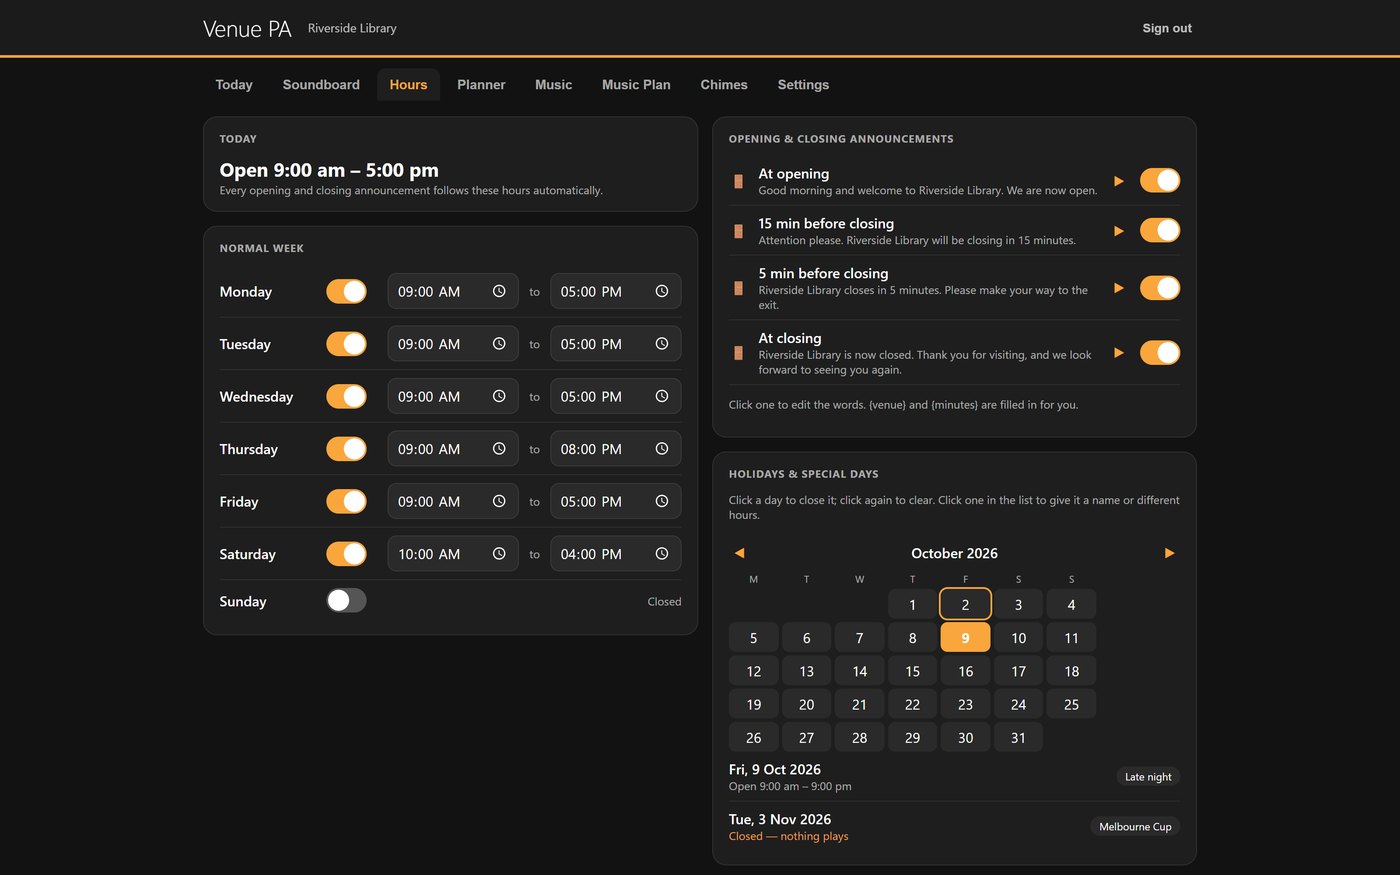
Task: Open clock picker for Tuesday closing time
Action: click(661, 344)
